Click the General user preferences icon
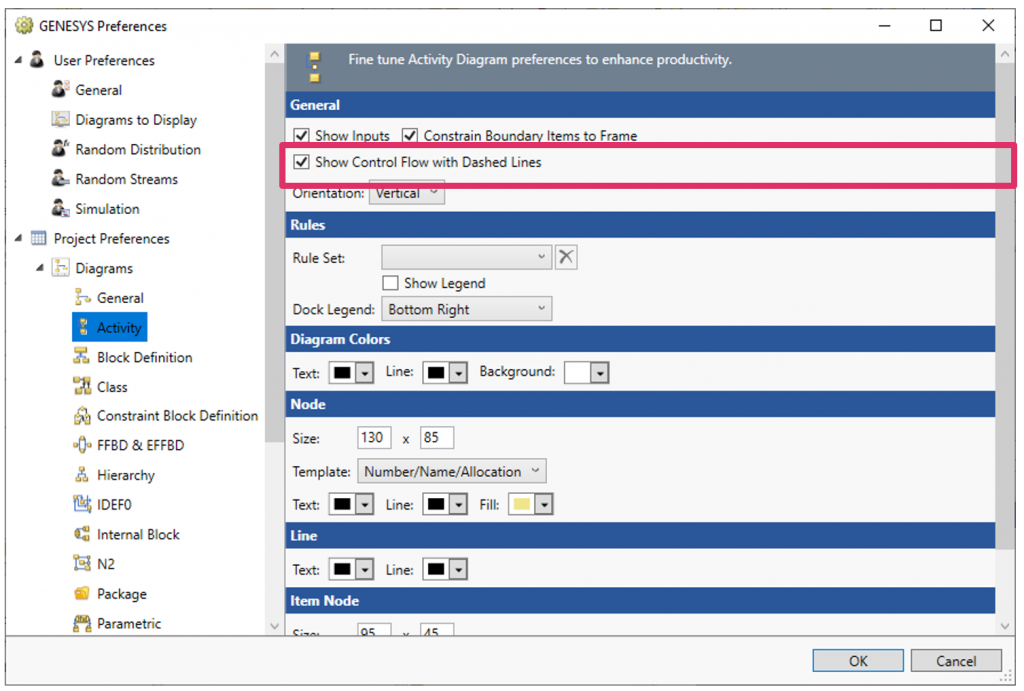Viewport: 1024px width, 691px height. [60, 89]
